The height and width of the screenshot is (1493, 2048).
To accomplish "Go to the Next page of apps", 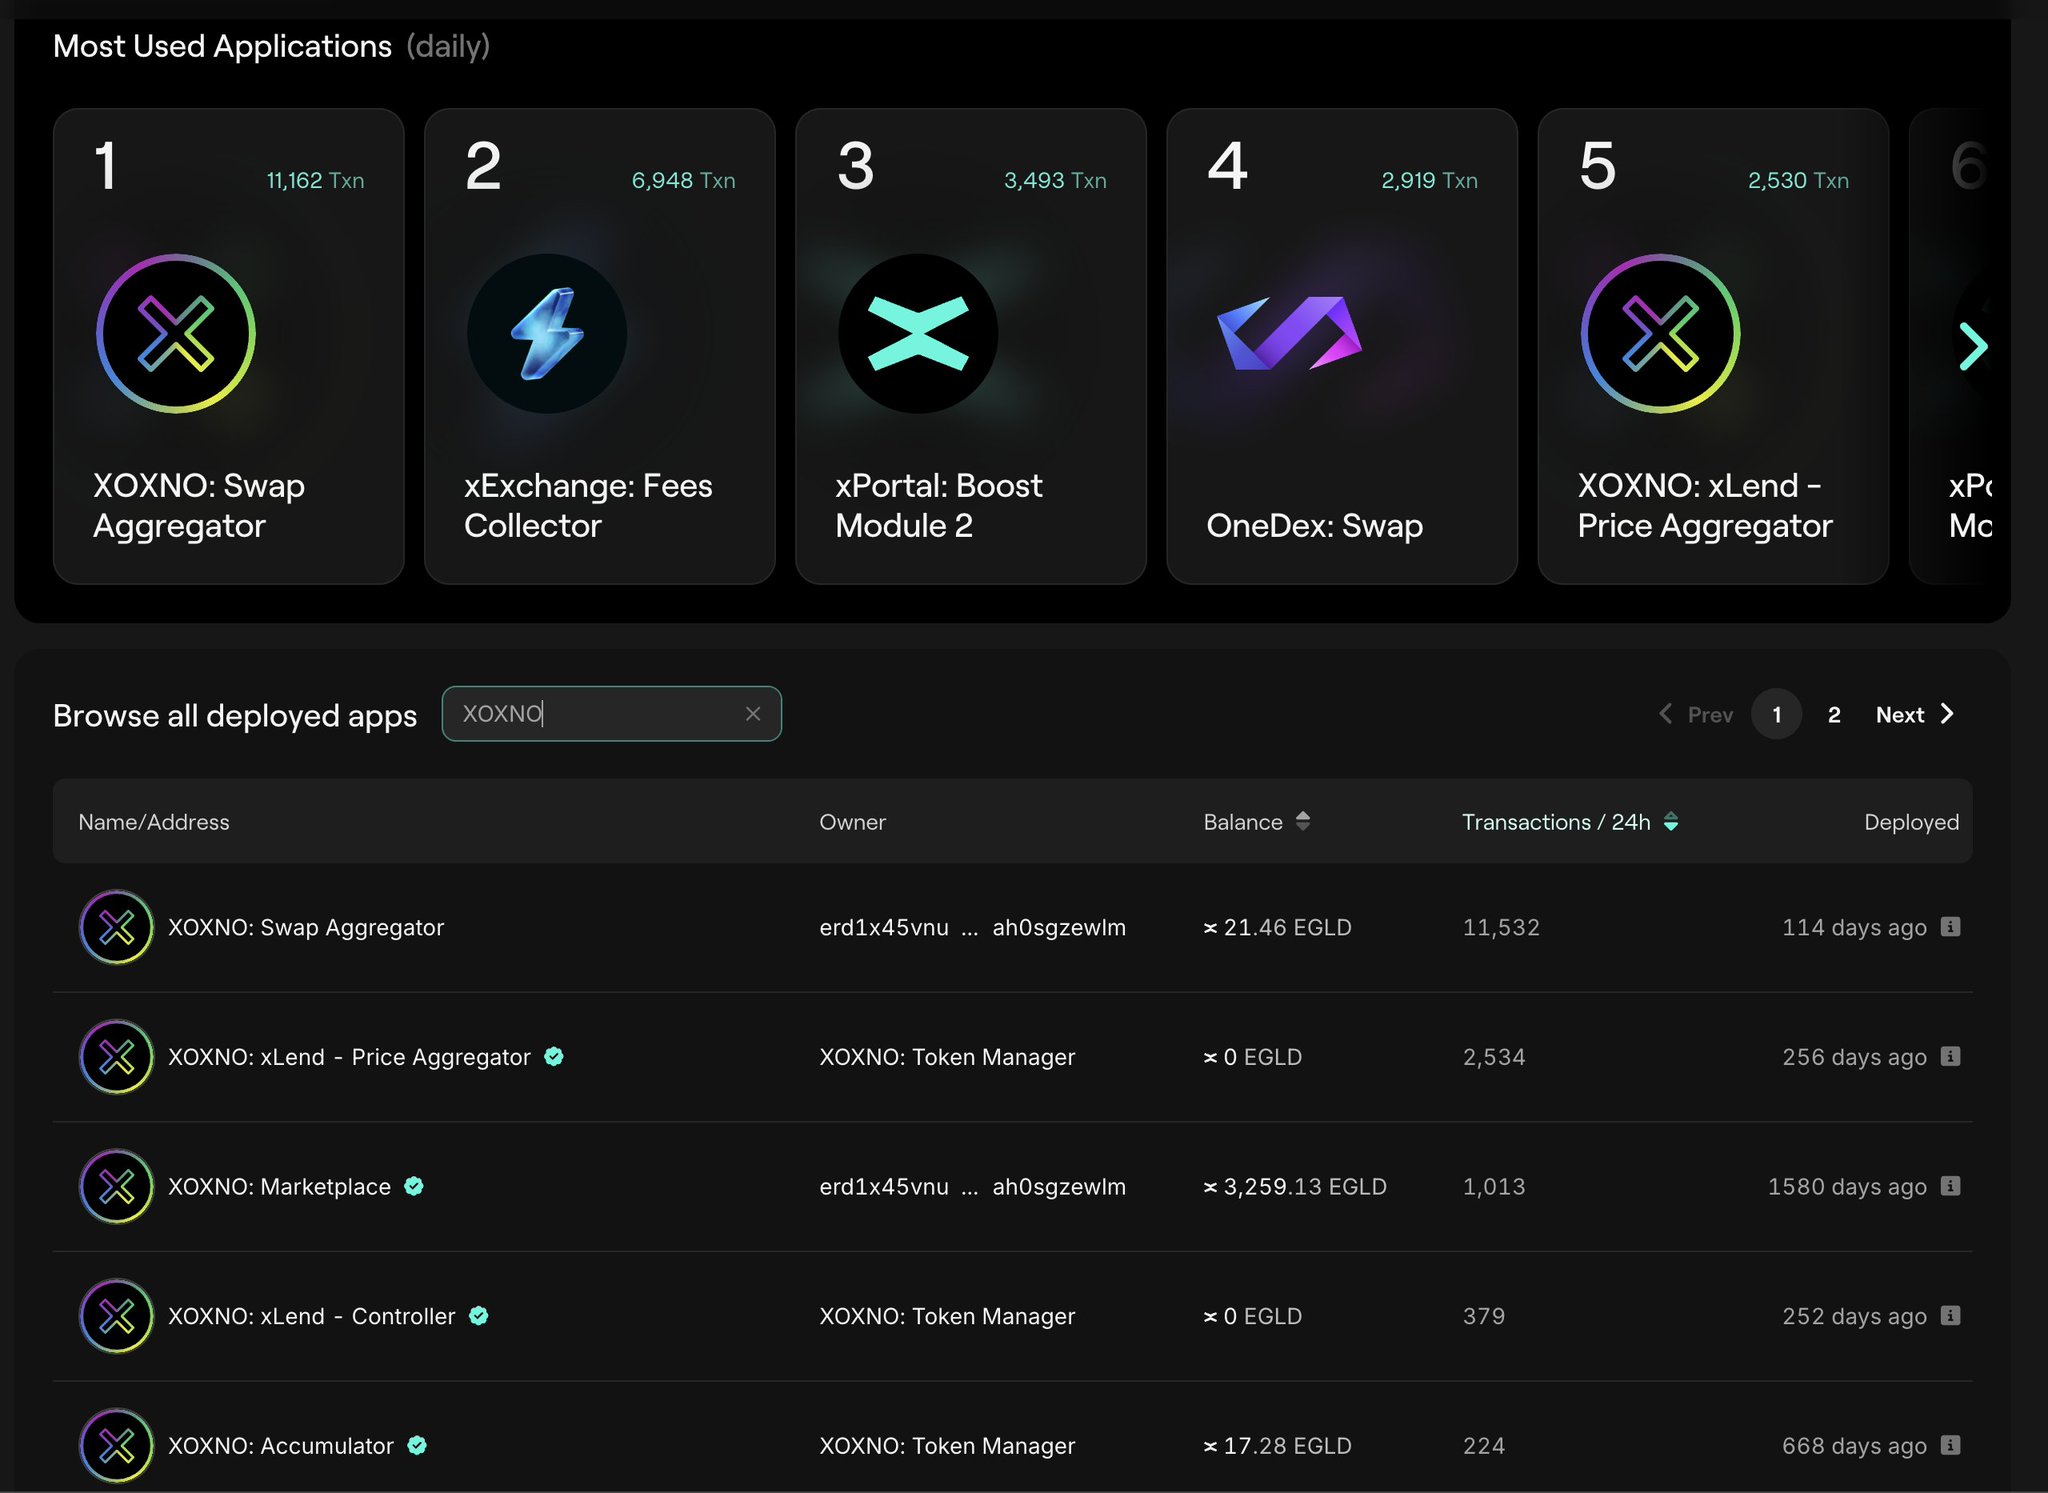I will [x=1914, y=714].
